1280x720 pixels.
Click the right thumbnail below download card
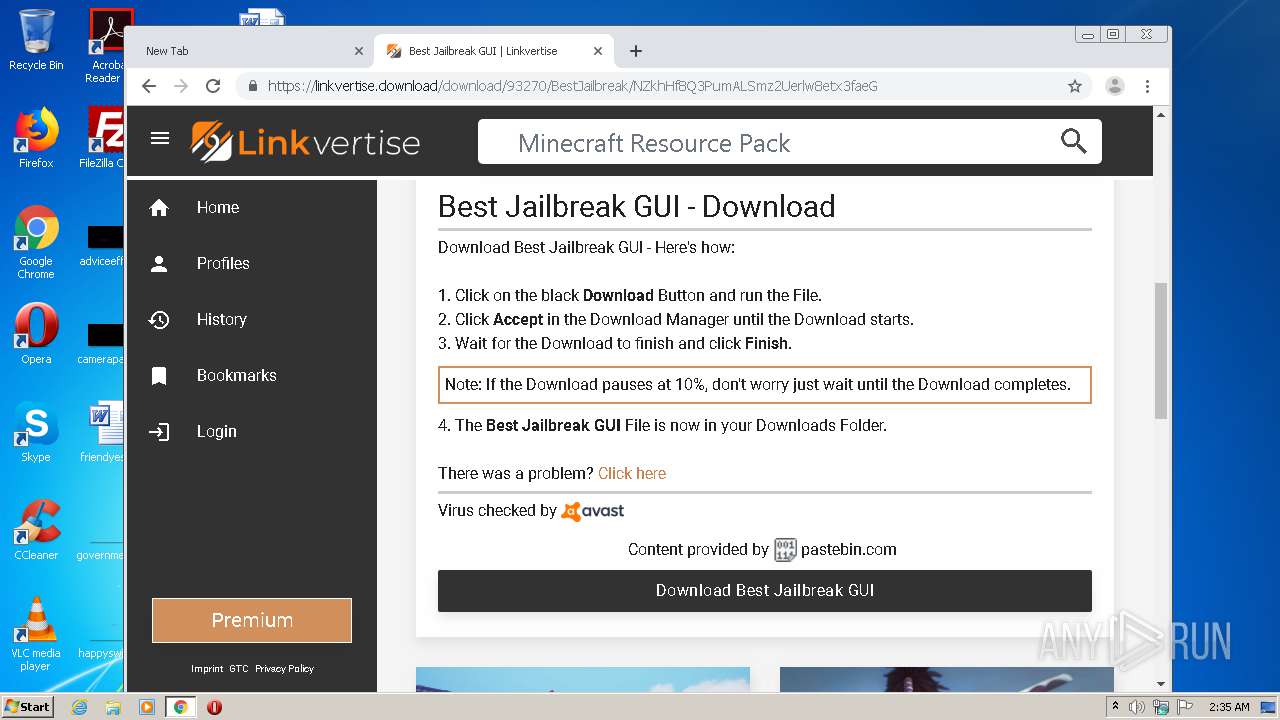tap(946, 679)
